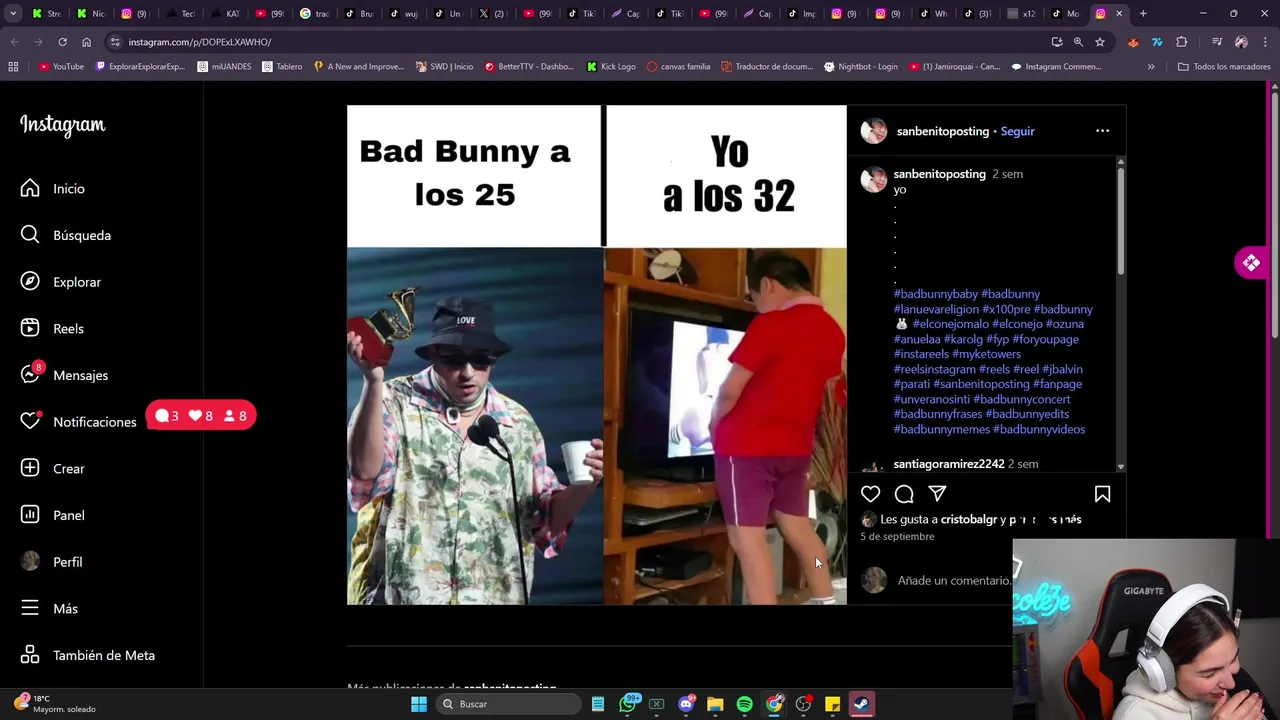Follow sanbenitoposting via Seguir
The height and width of the screenshot is (720, 1280).
[1017, 131]
